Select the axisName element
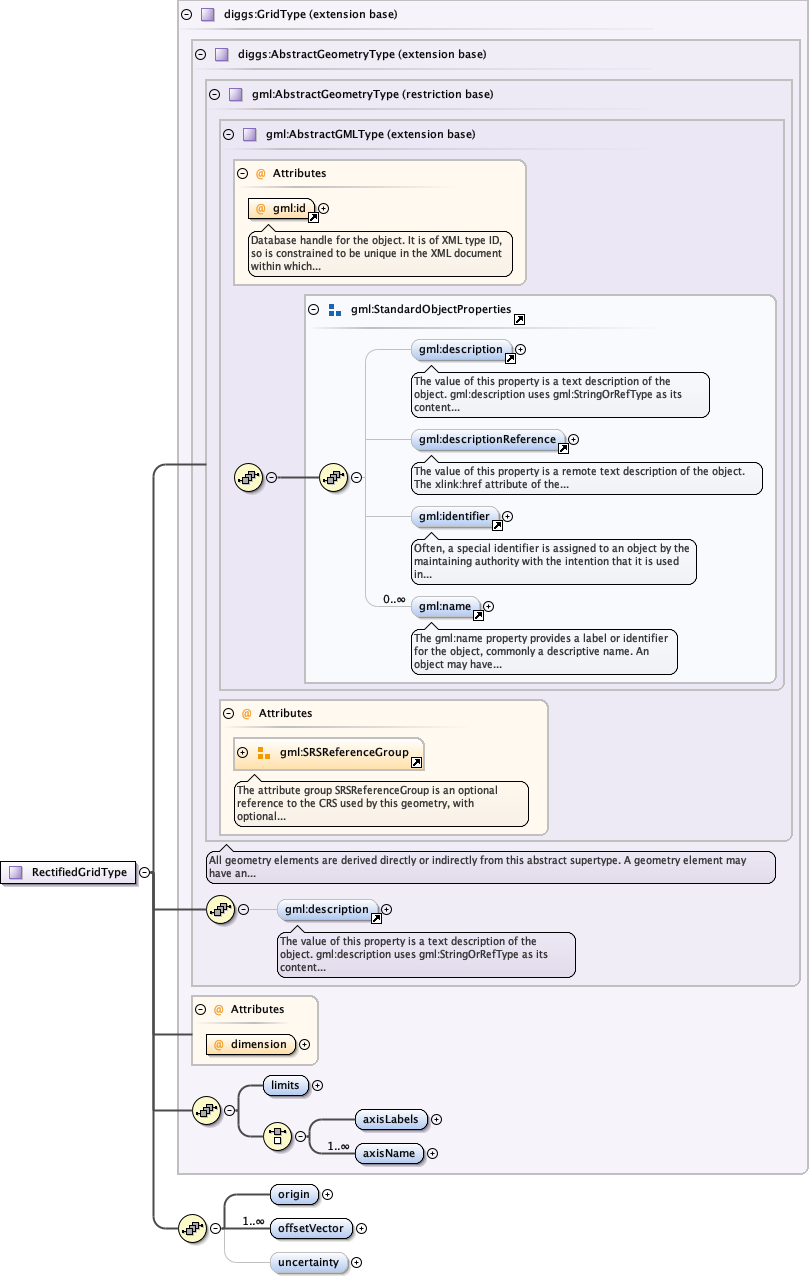 (388, 1153)
